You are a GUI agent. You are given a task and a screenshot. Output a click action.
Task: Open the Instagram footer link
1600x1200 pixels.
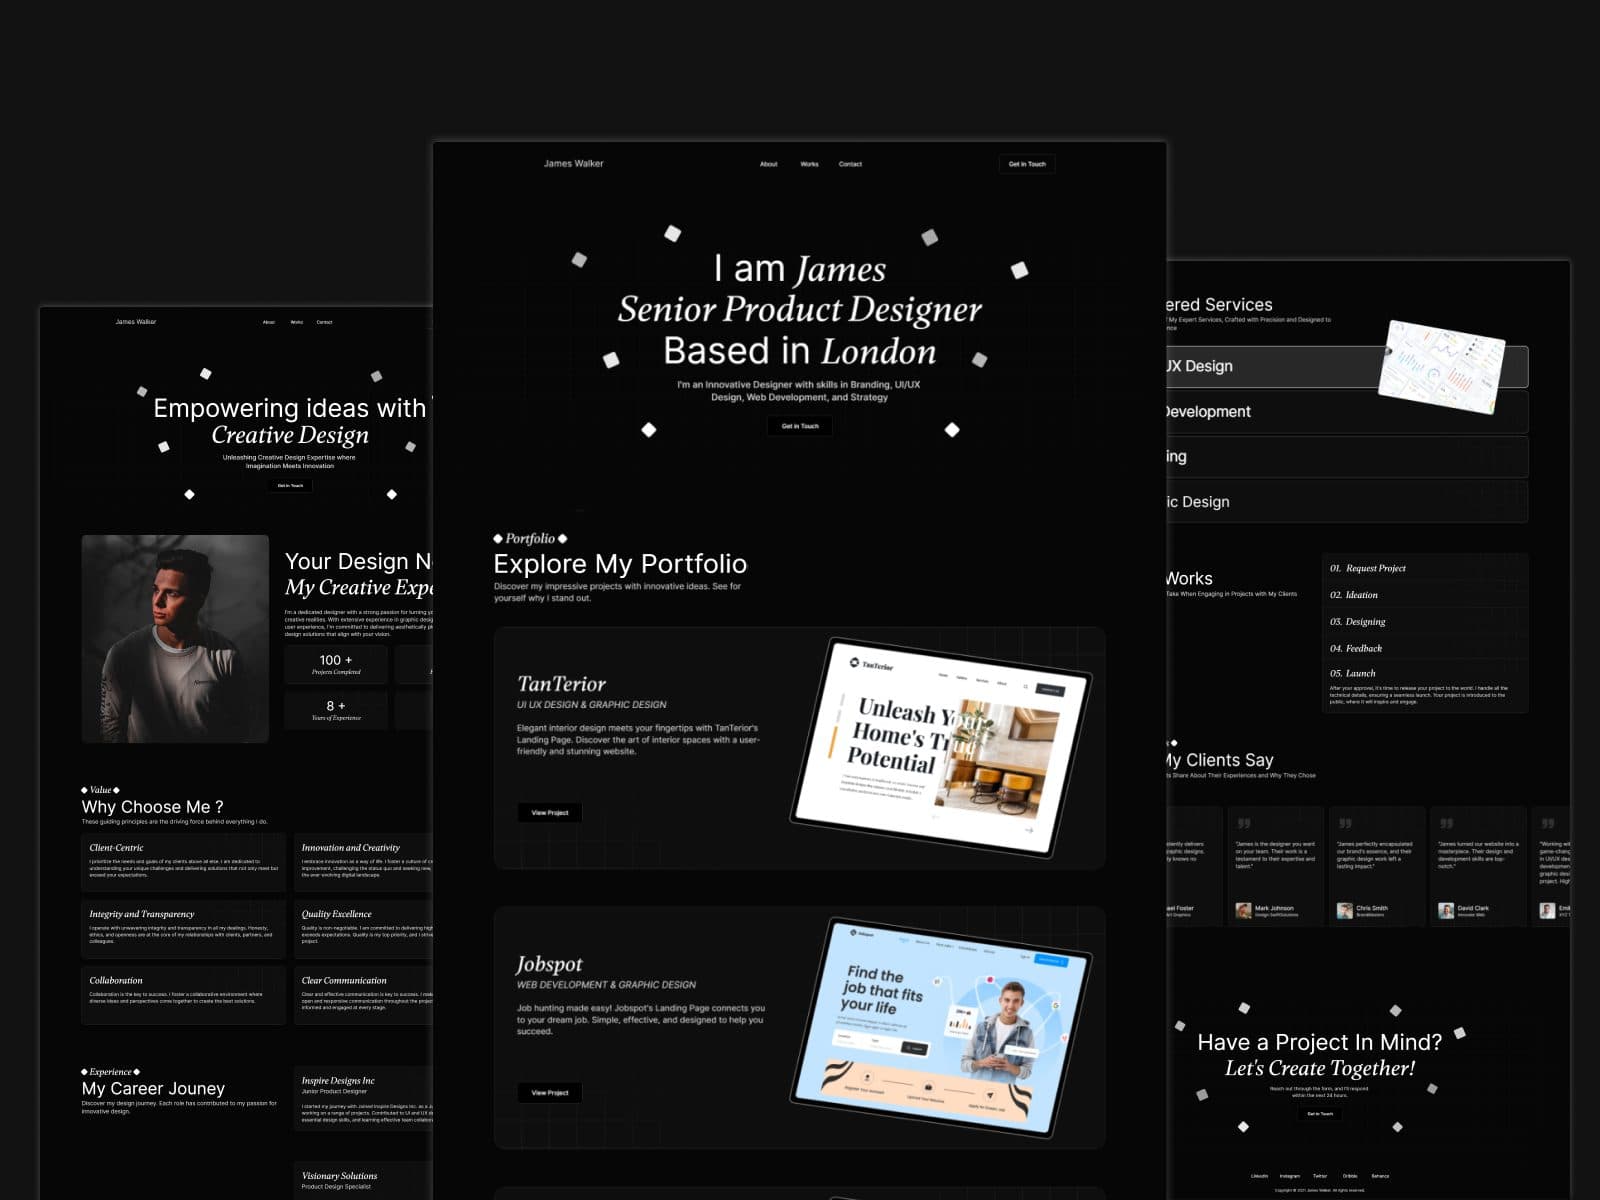click(x=1289, y=1176)
